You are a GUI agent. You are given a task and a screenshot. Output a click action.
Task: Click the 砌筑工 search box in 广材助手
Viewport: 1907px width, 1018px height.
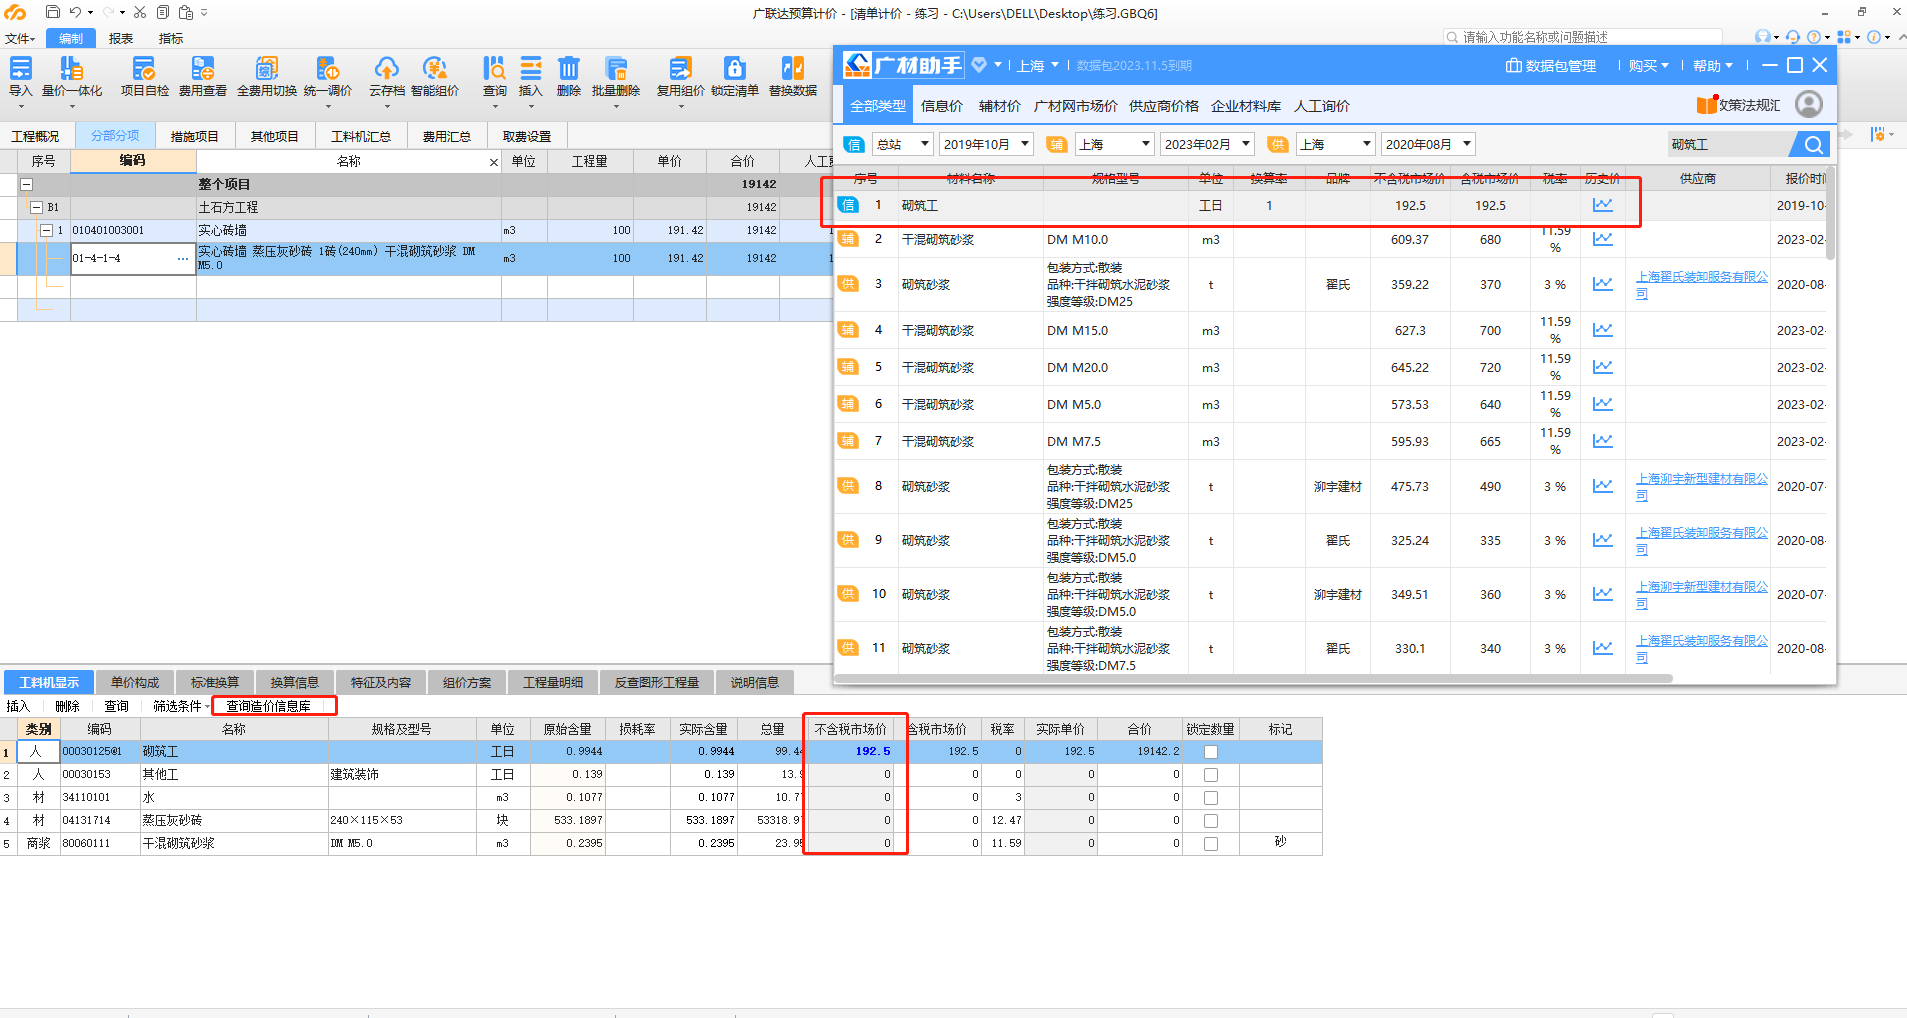pos(1728,145)
